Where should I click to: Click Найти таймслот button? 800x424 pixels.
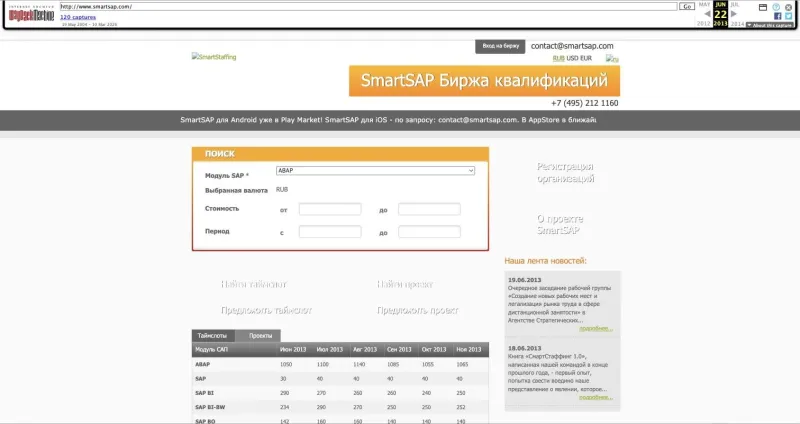coord(254,284)
